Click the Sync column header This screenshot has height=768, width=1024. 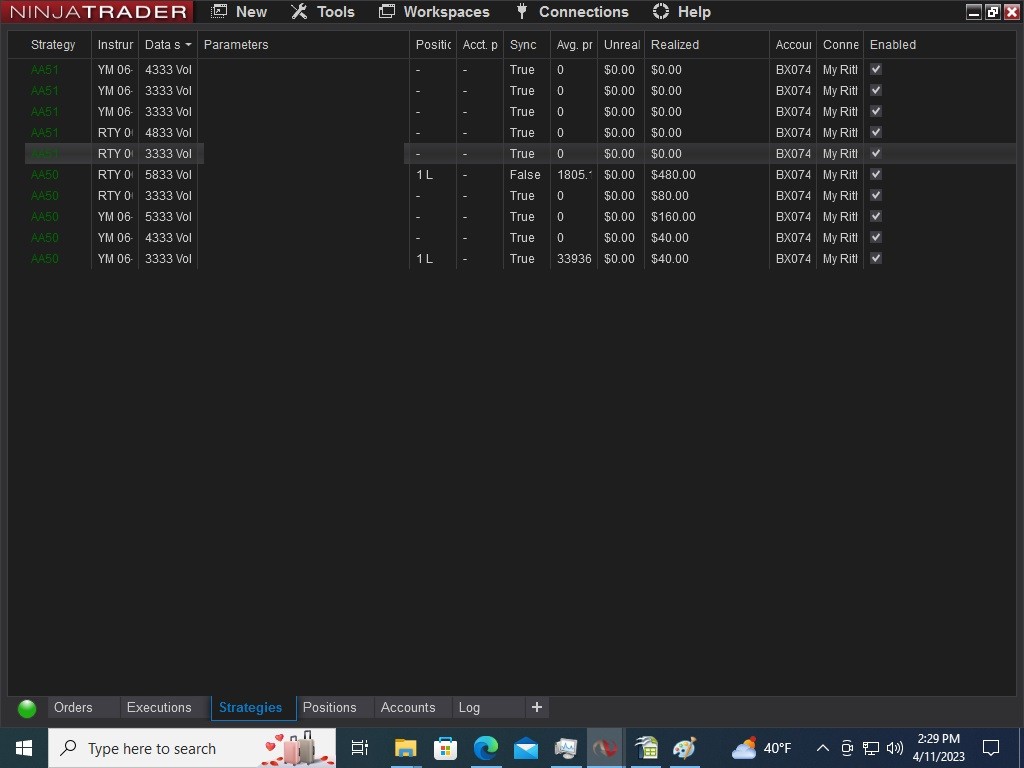click(x=526, y=44)
